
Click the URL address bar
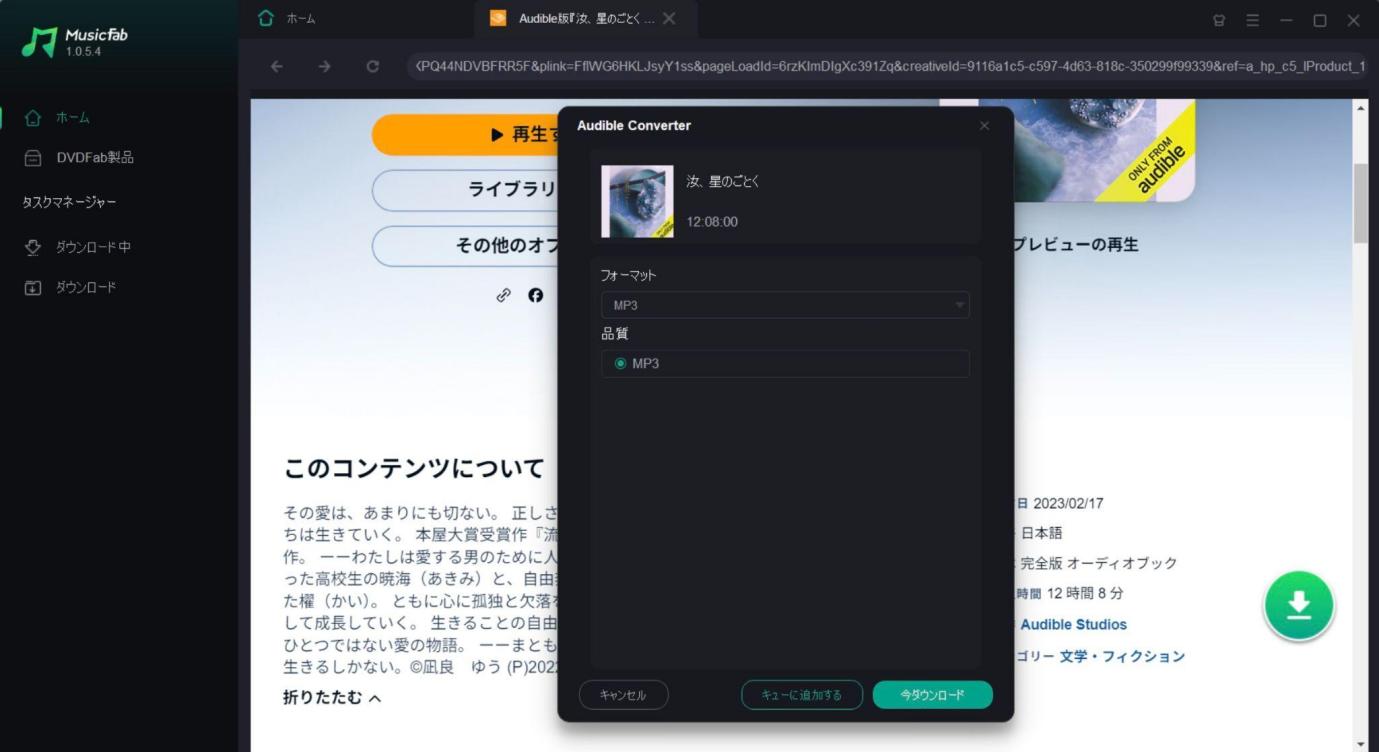coord(888,66)
